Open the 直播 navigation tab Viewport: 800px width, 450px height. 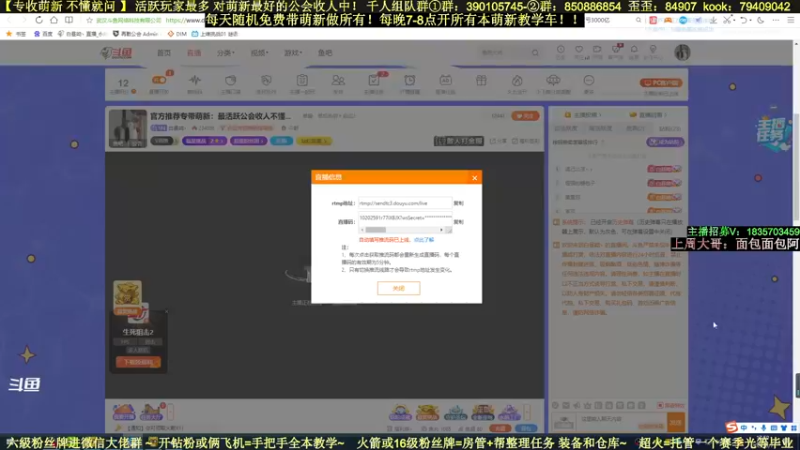pos(193,53)
